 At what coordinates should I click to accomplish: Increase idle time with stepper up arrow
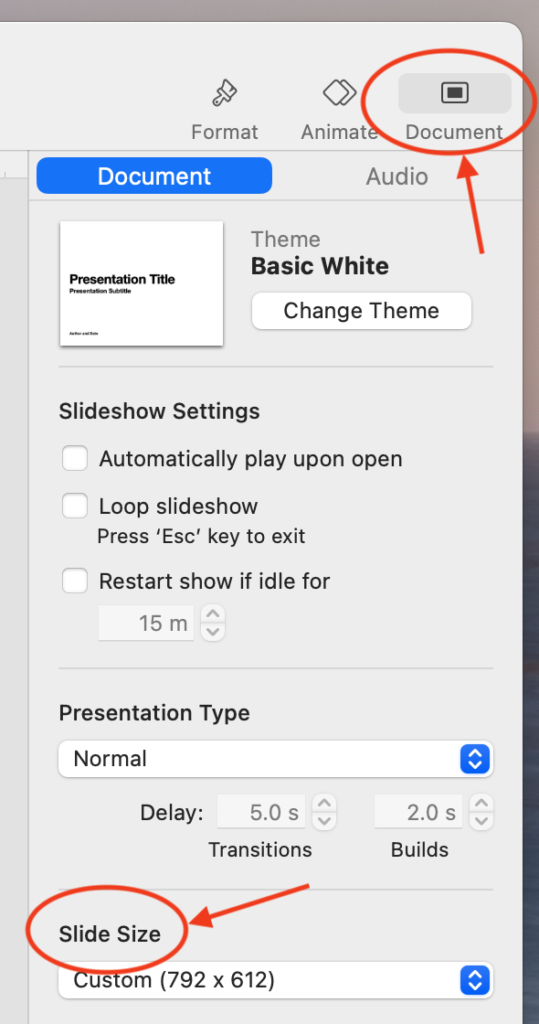pyautogui.click(x=213, y=615)
